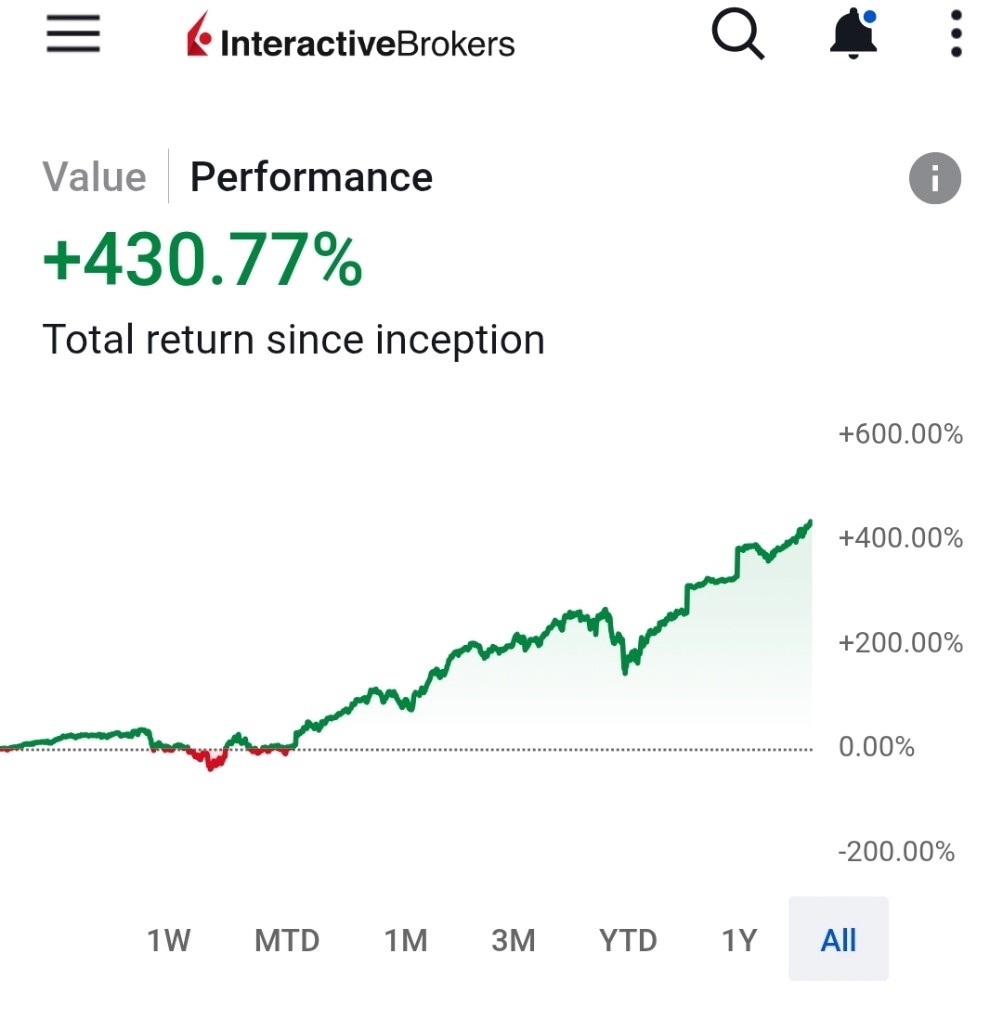Switch to the Value tab
Image resolution: width=1003 pixels, height=1018 pixels.
click(95, 177)
